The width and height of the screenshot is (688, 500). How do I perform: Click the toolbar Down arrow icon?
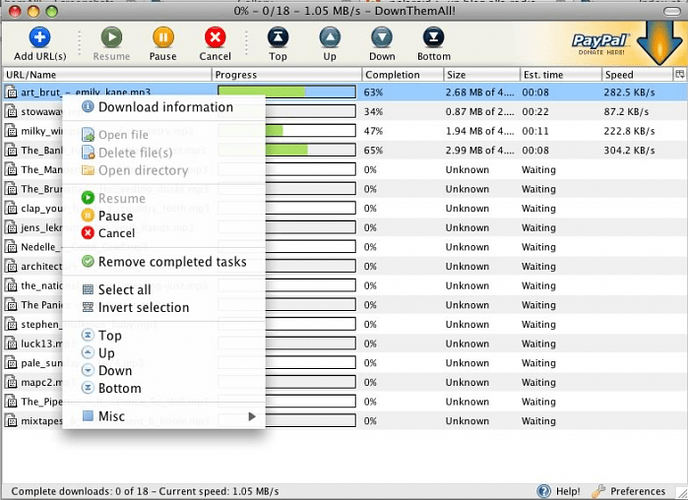point(382,37)
